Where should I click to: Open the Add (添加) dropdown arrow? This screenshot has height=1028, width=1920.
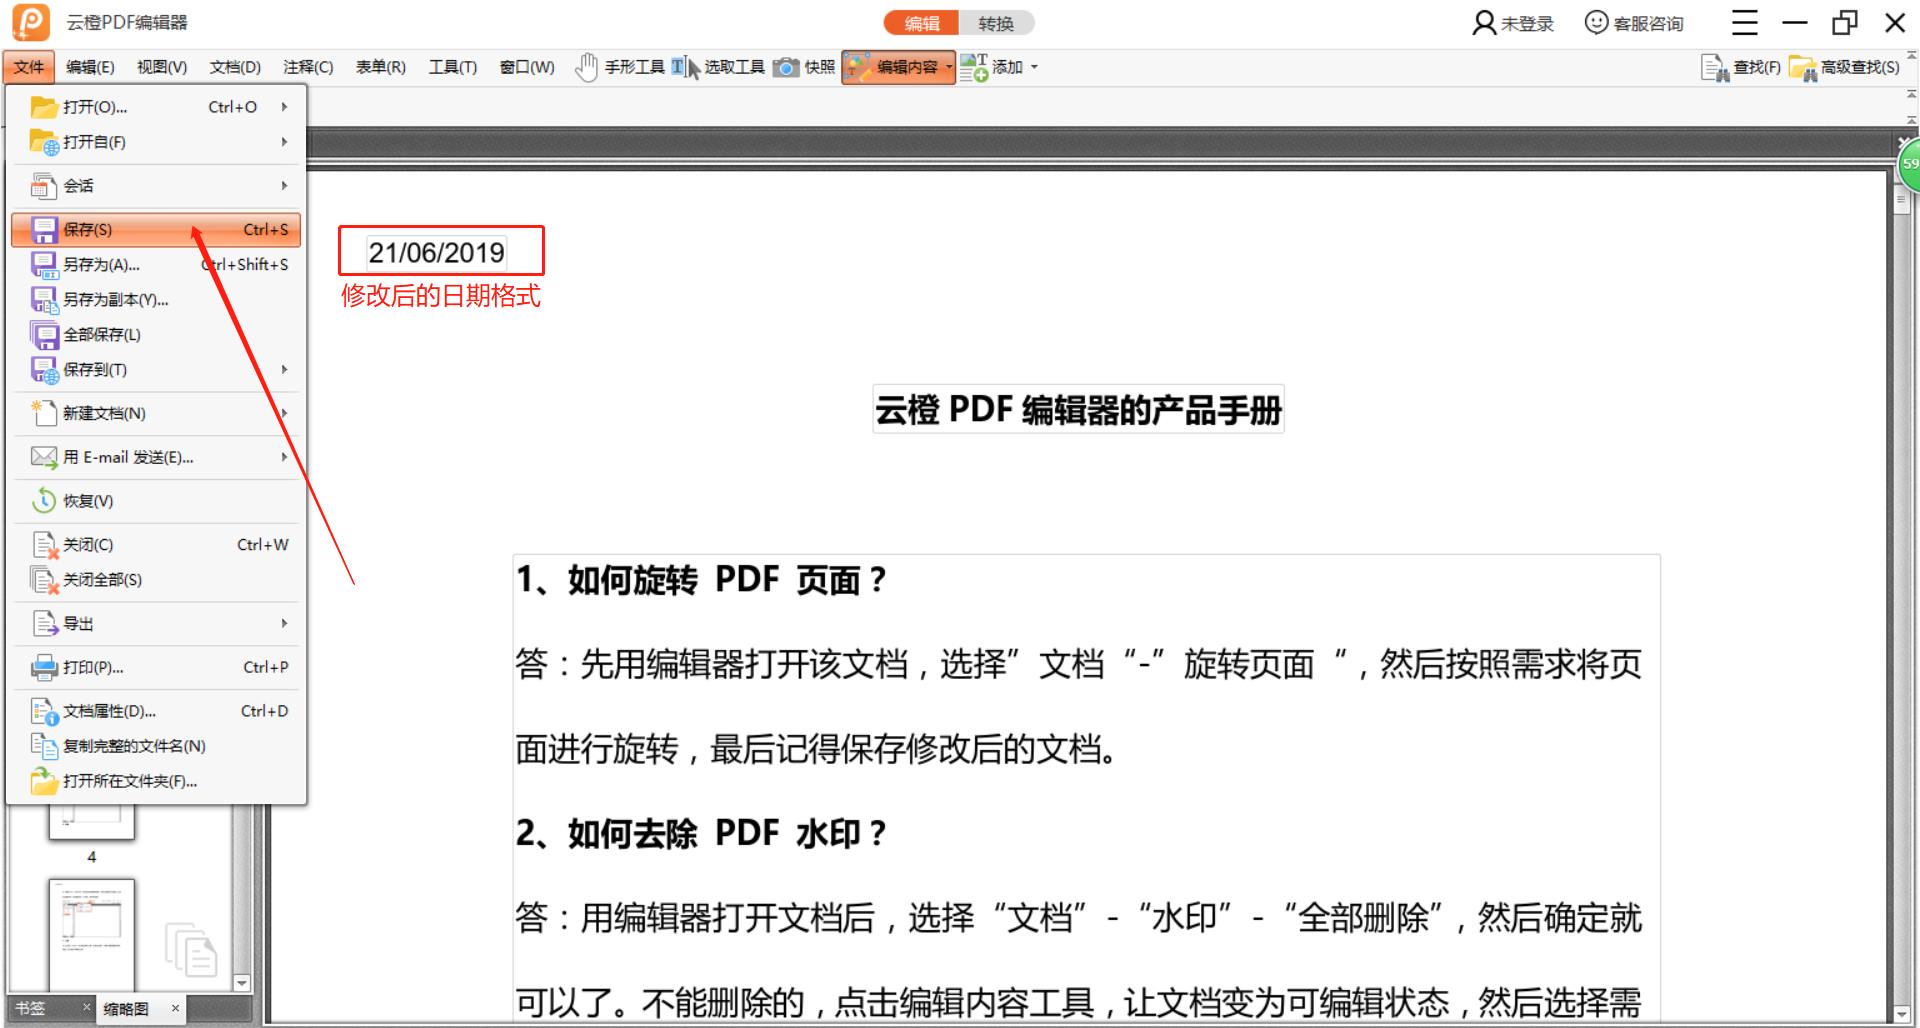pos(1034,67)
